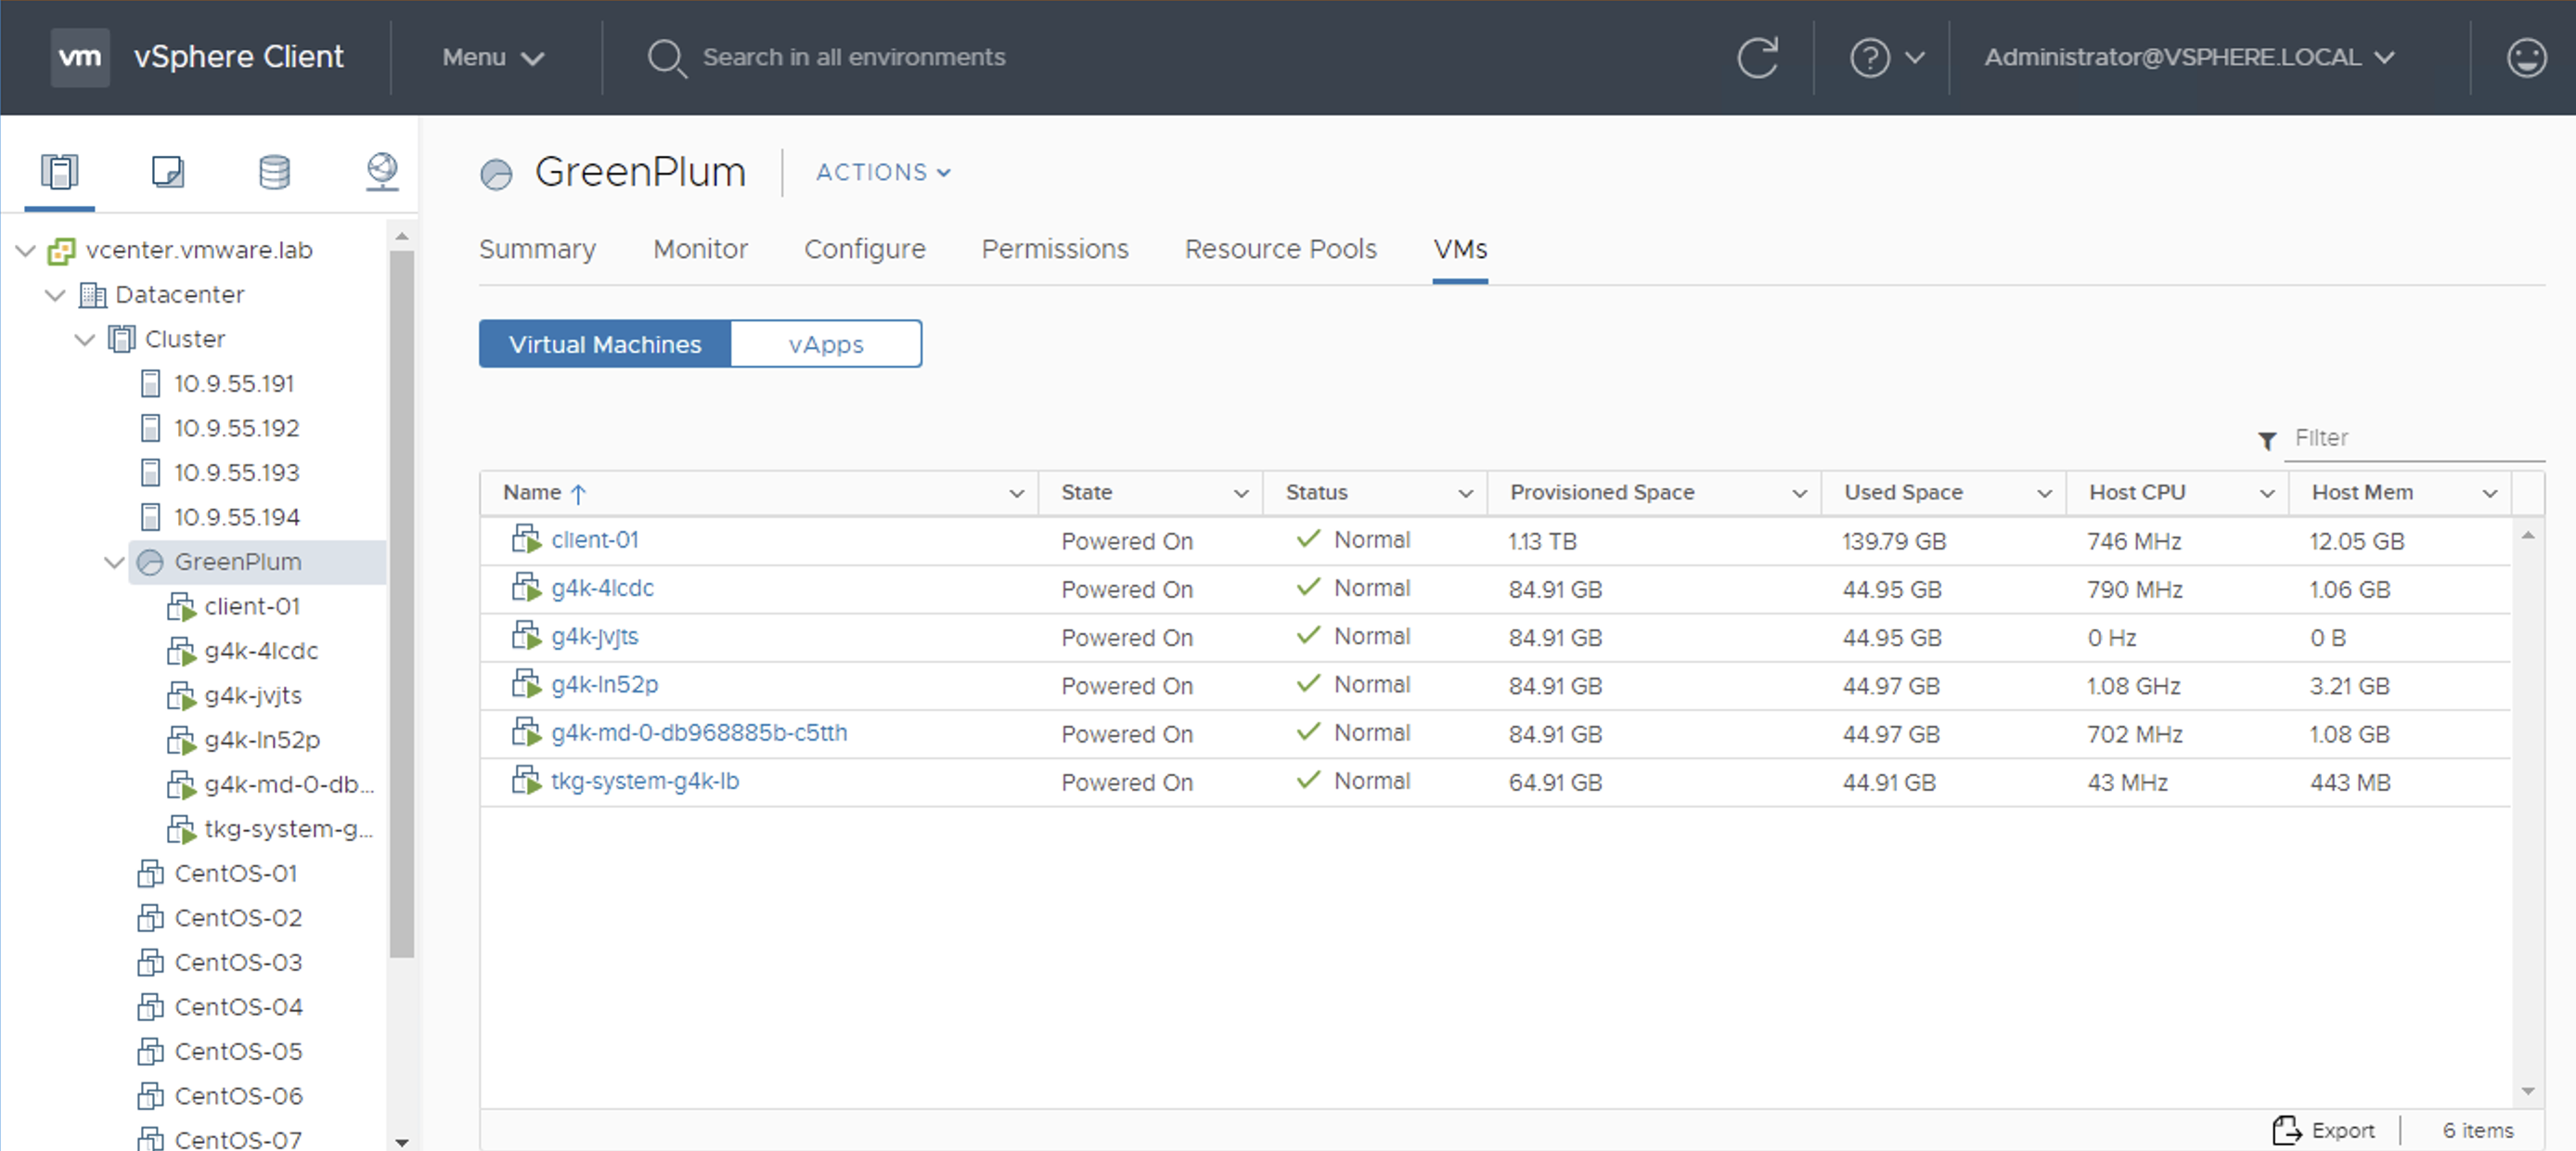Click the g4k-jvjts VM icon in table
The height and width of the screenshot is (1151, 2576).
(526, 635)
